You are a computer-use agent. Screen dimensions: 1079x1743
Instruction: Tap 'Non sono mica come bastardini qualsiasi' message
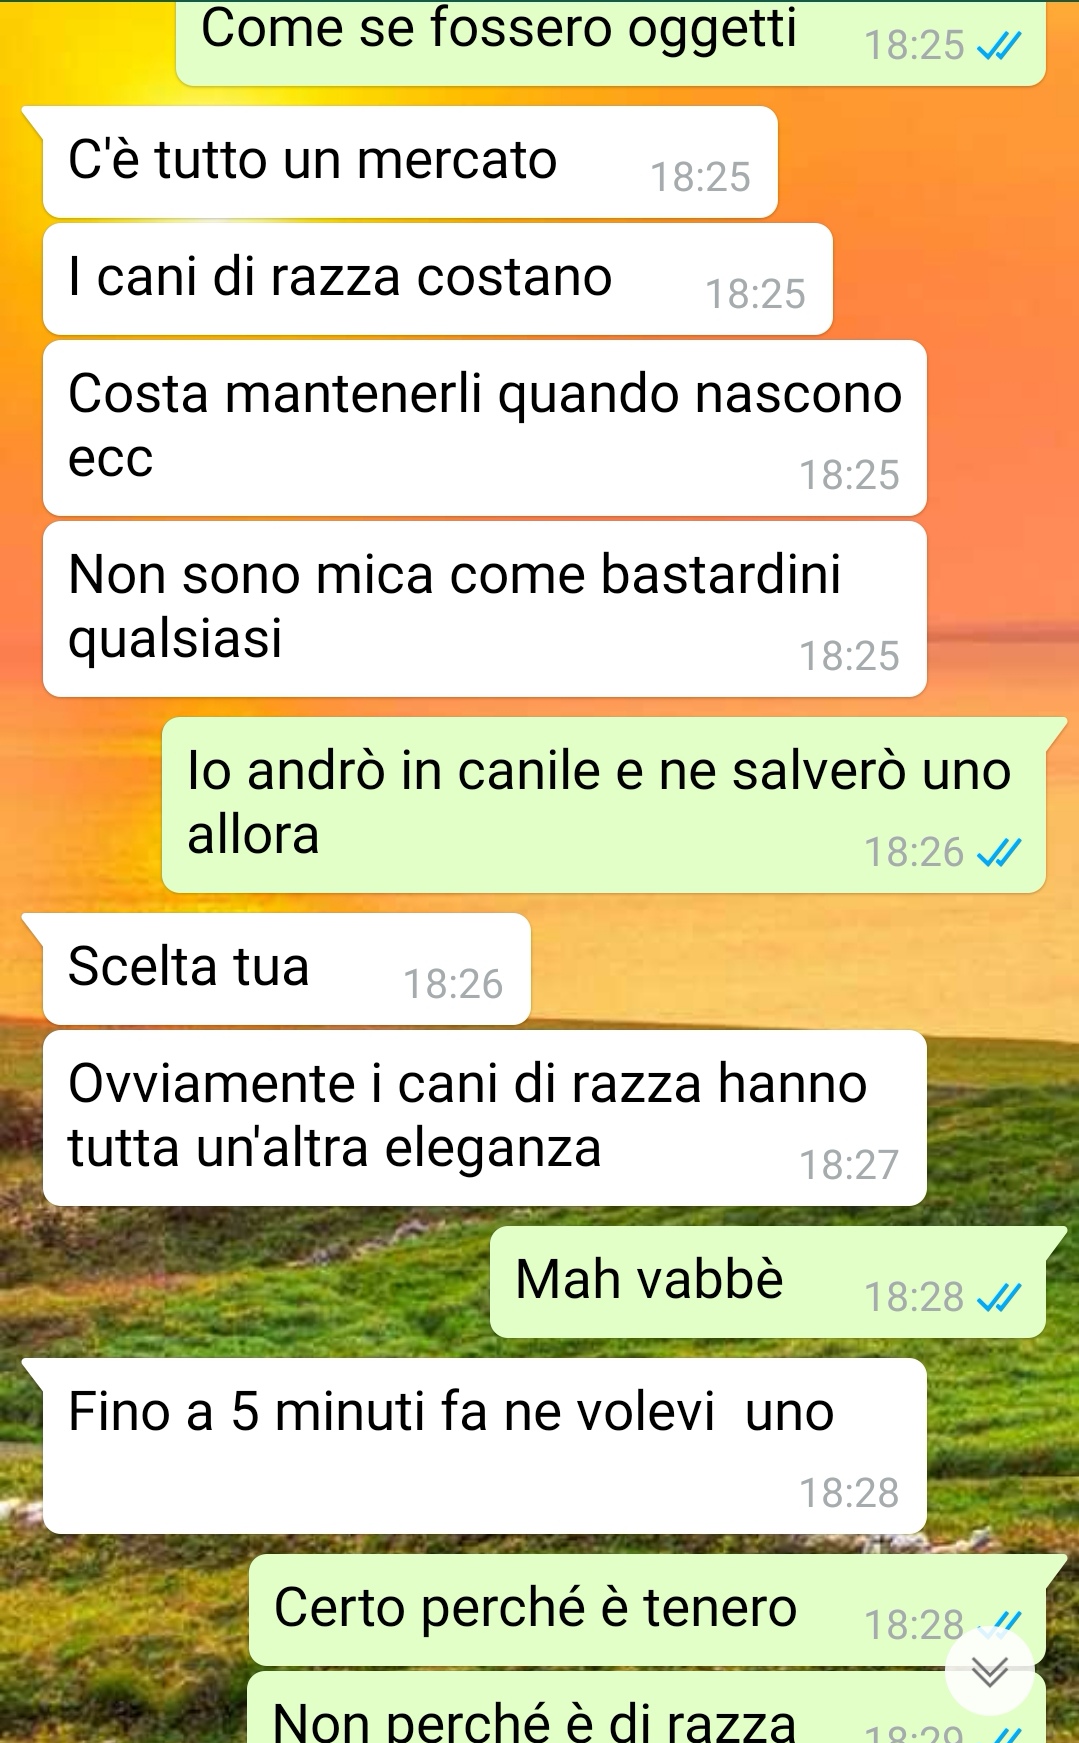click(x=485, y=609)
